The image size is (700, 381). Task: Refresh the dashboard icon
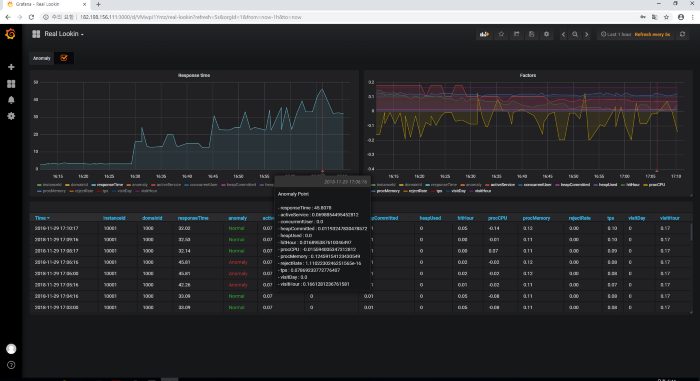click(x=683, y=34)
